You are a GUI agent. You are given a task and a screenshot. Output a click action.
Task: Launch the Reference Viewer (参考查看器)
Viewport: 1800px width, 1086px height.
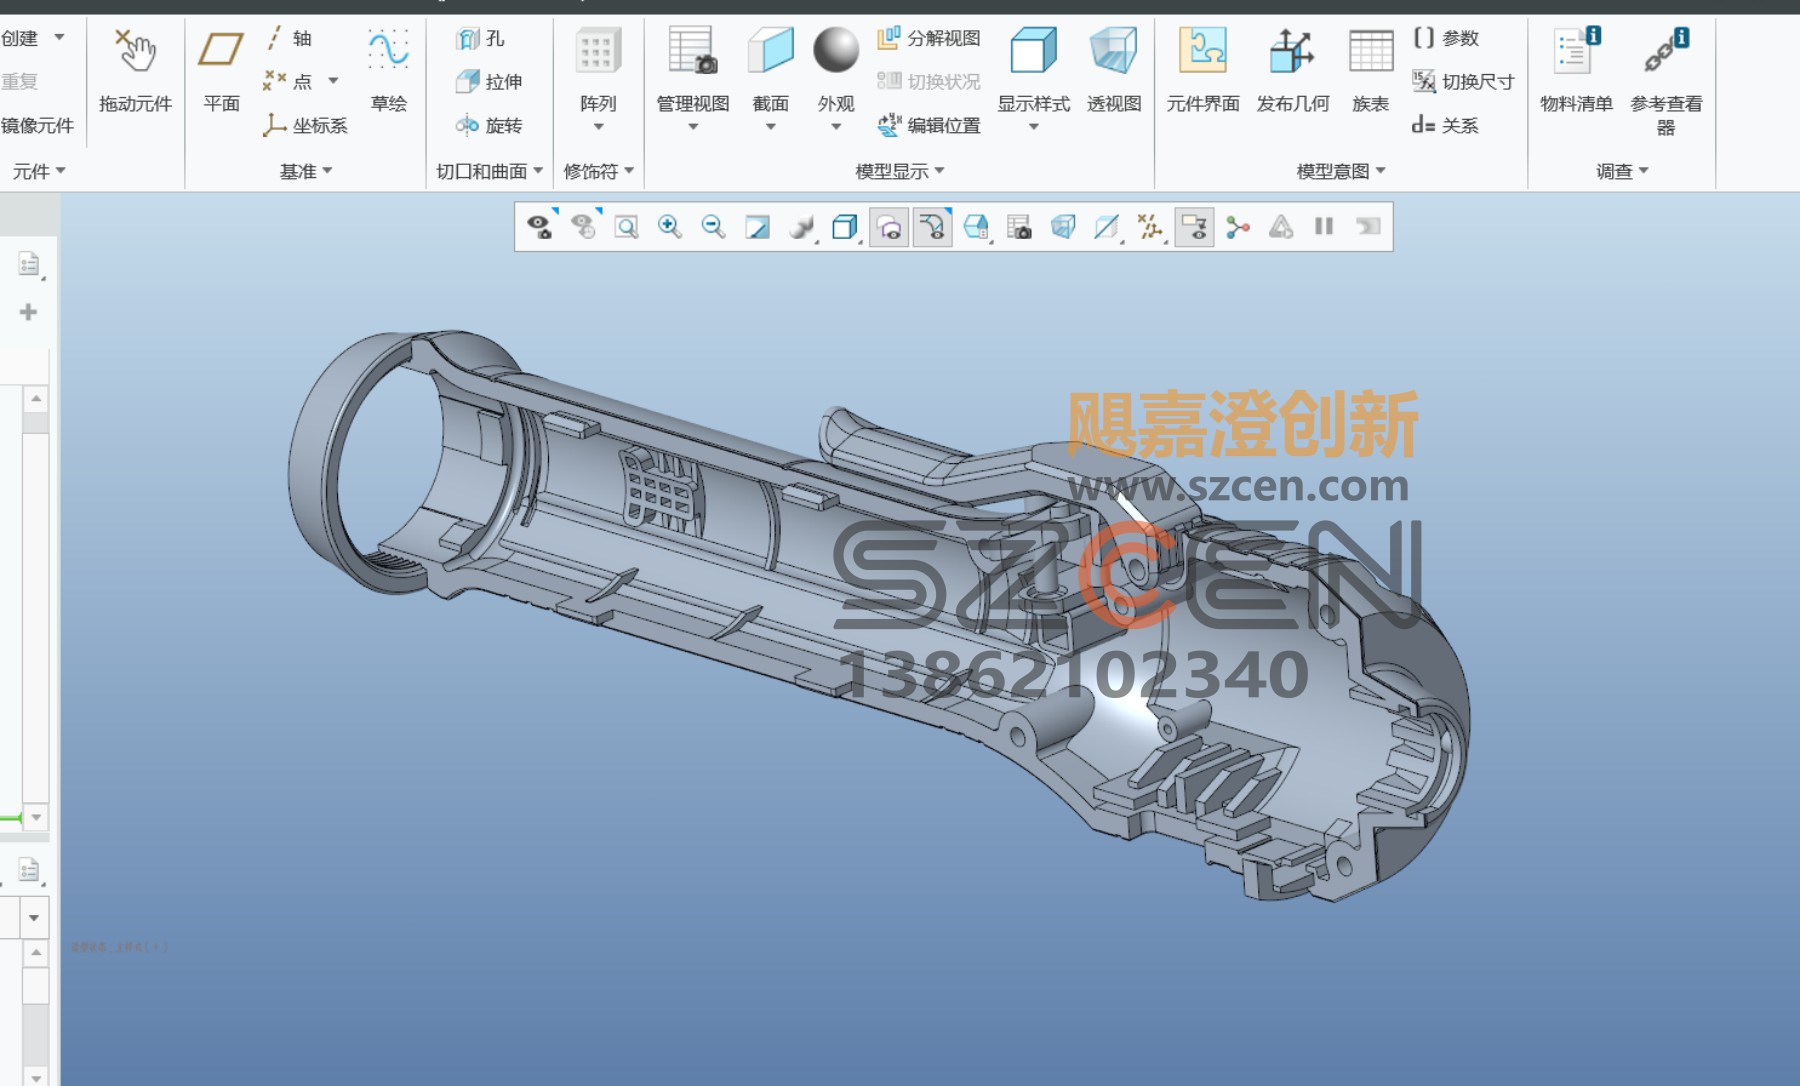[1666, 80]
